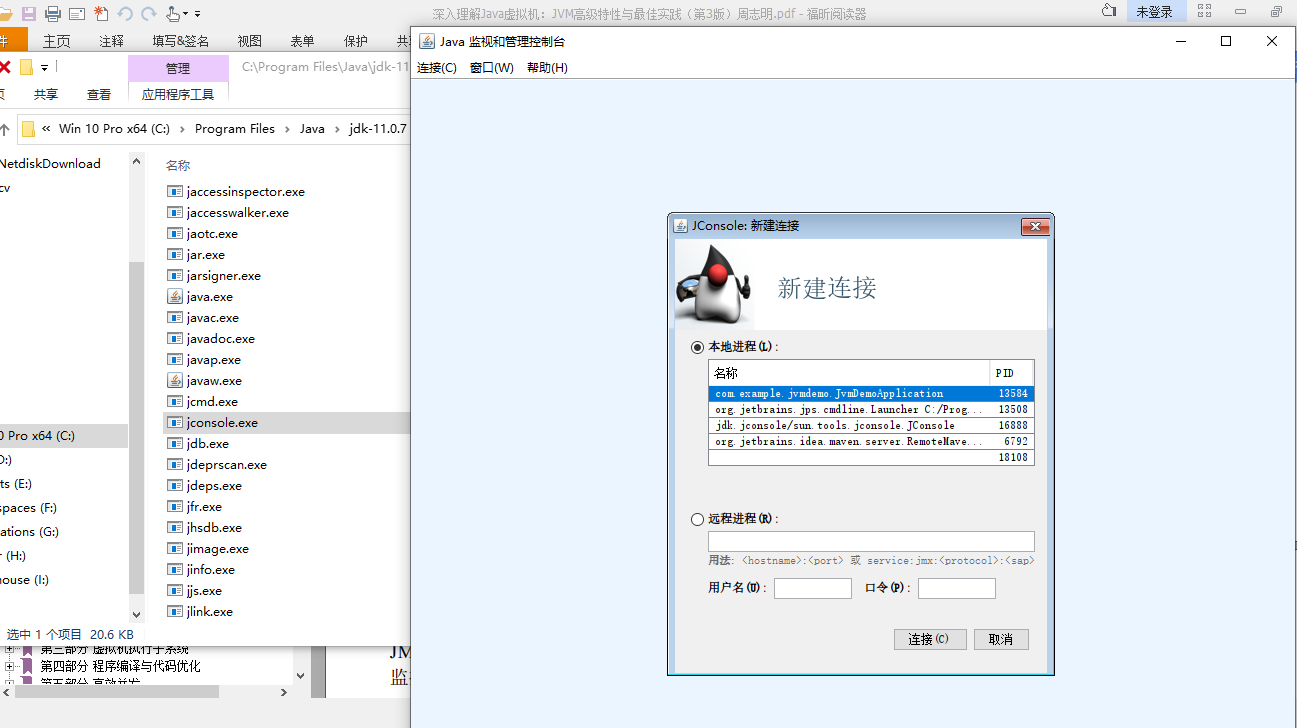Click the new folder icon in Explorer toolbar
Image resolution: width=1297 pixels, height=728 pixels.
(27, 67)
